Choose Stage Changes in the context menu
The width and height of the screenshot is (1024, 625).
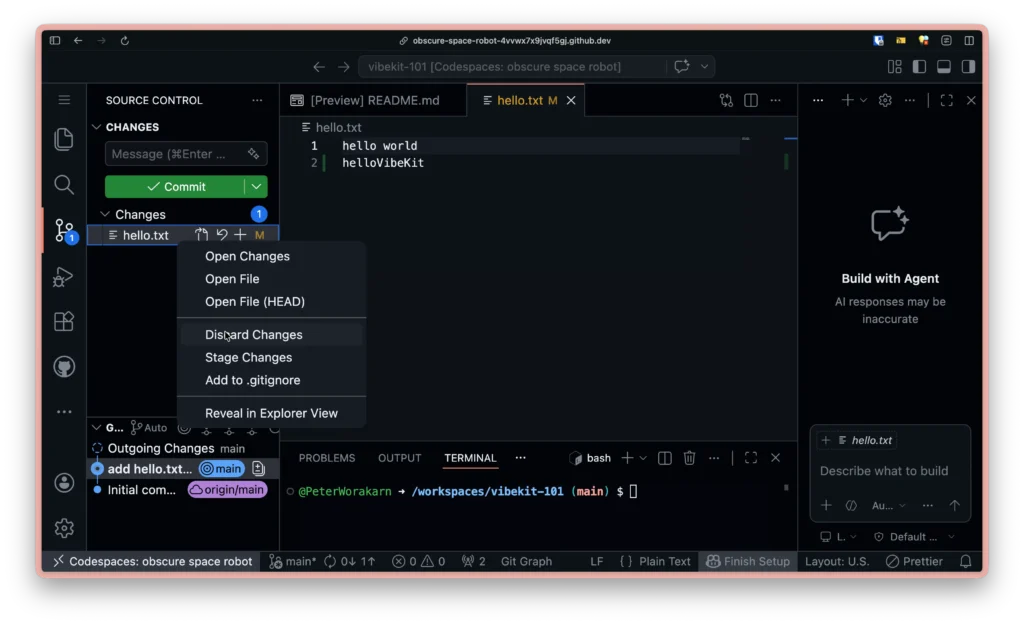pos(270,357)
